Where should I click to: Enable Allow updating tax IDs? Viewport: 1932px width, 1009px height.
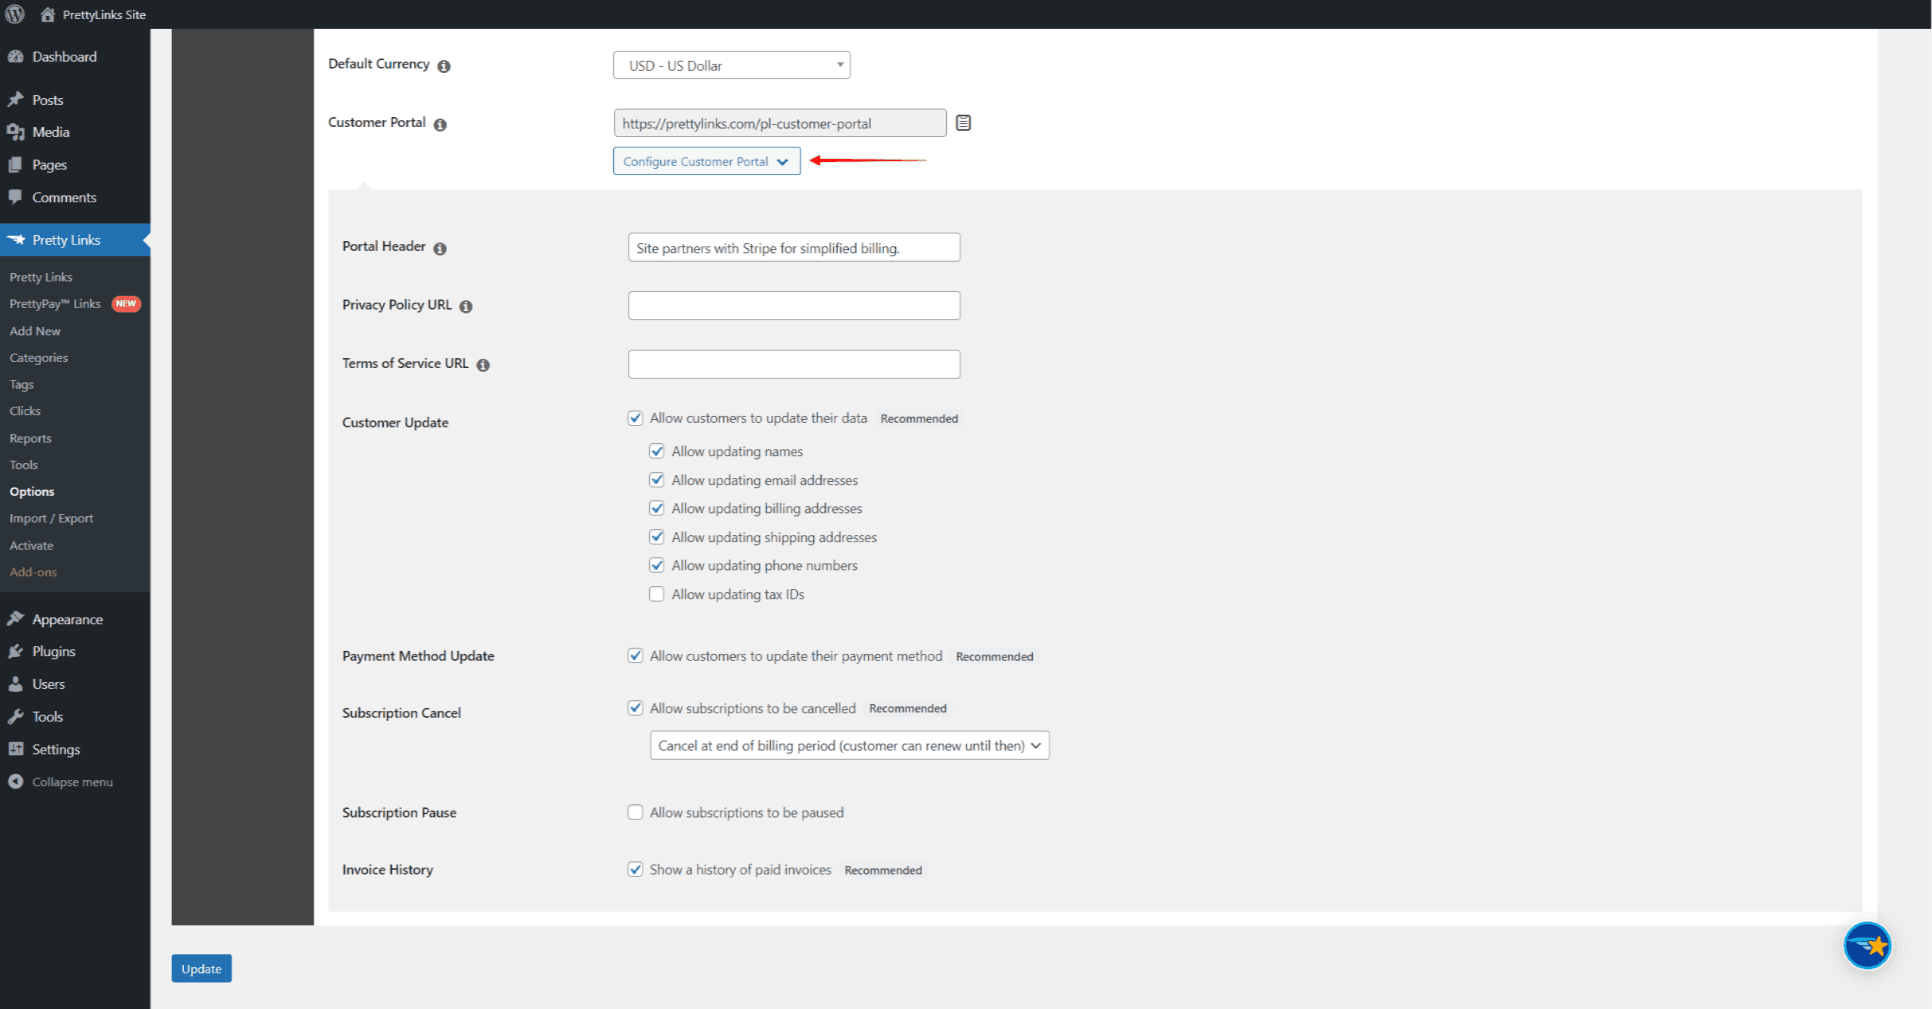pyautogui.click(x=656, y=593)
